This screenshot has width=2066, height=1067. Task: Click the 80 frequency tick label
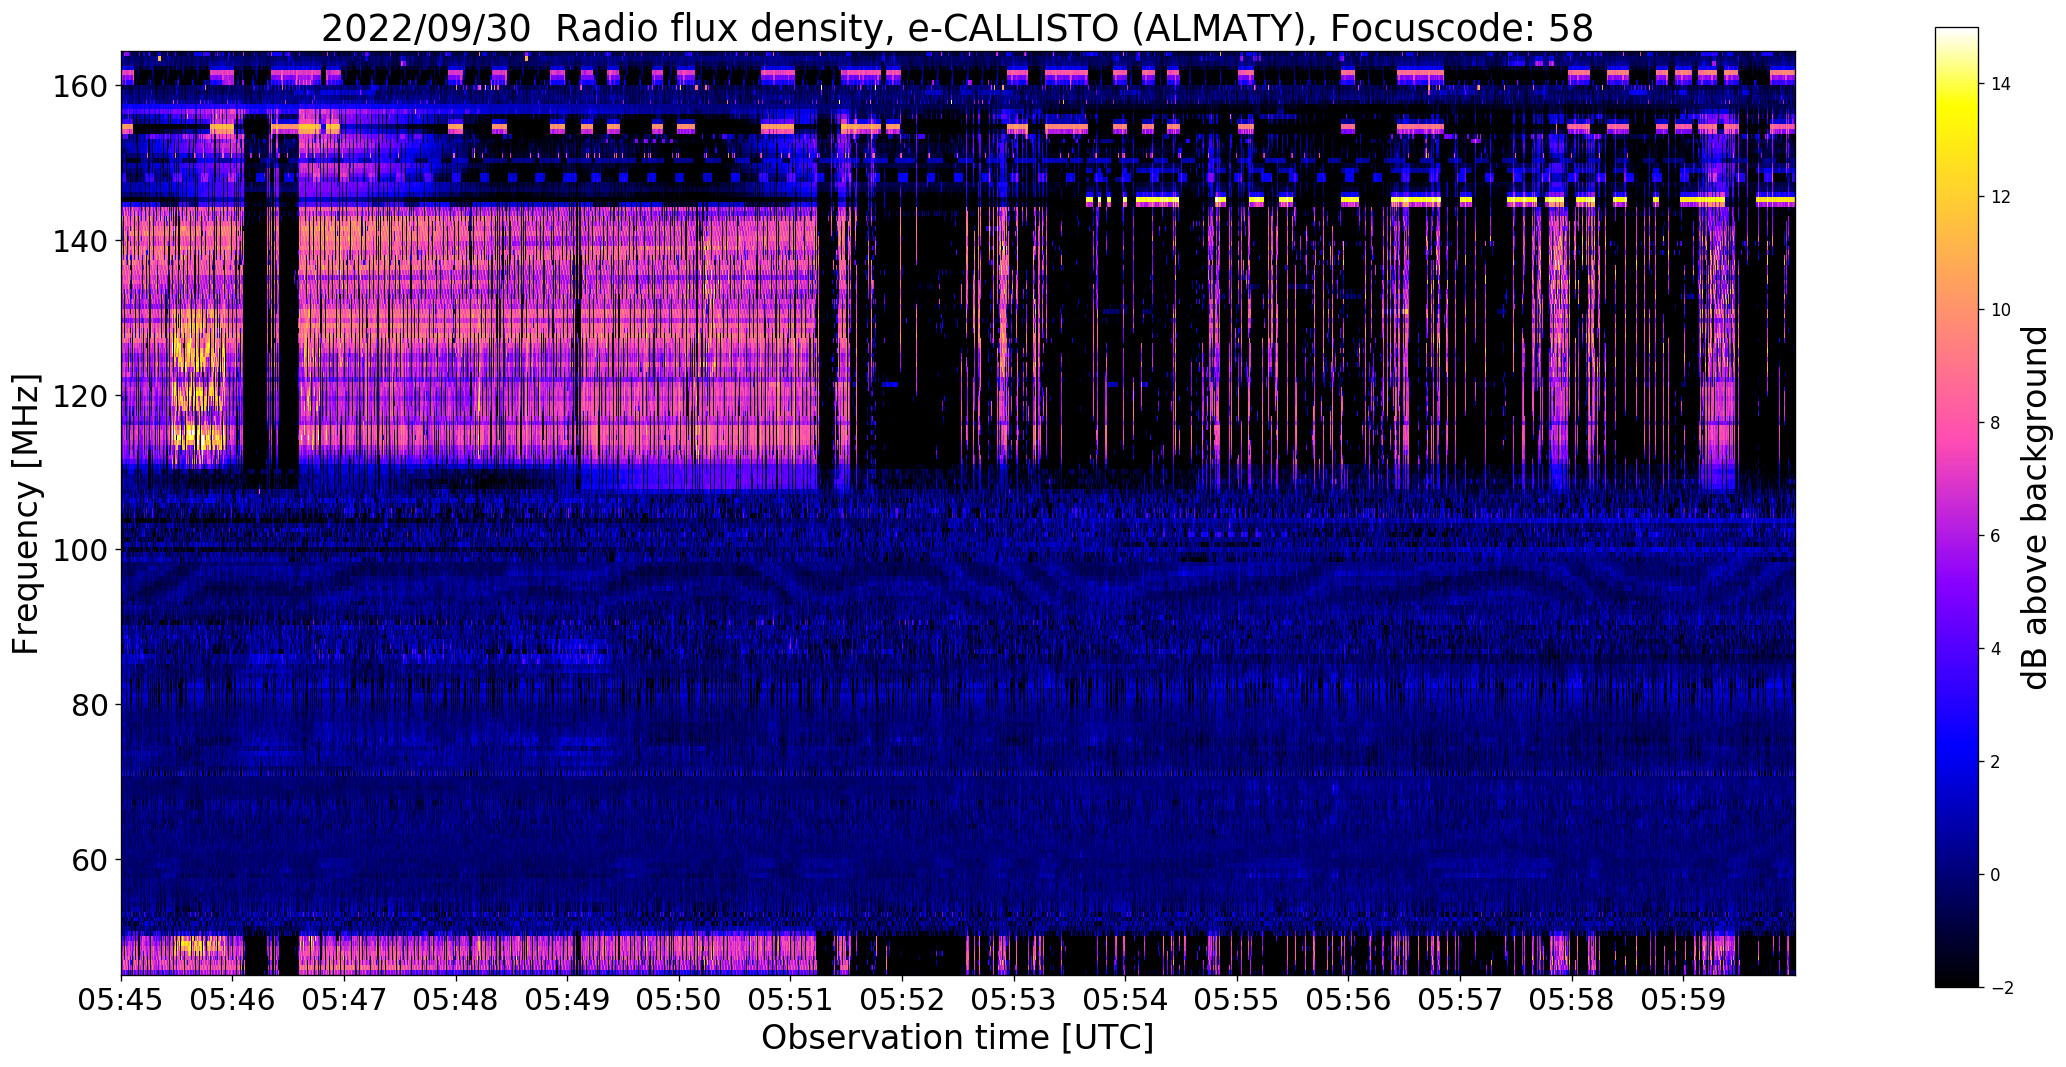click(x=88, y=705)
